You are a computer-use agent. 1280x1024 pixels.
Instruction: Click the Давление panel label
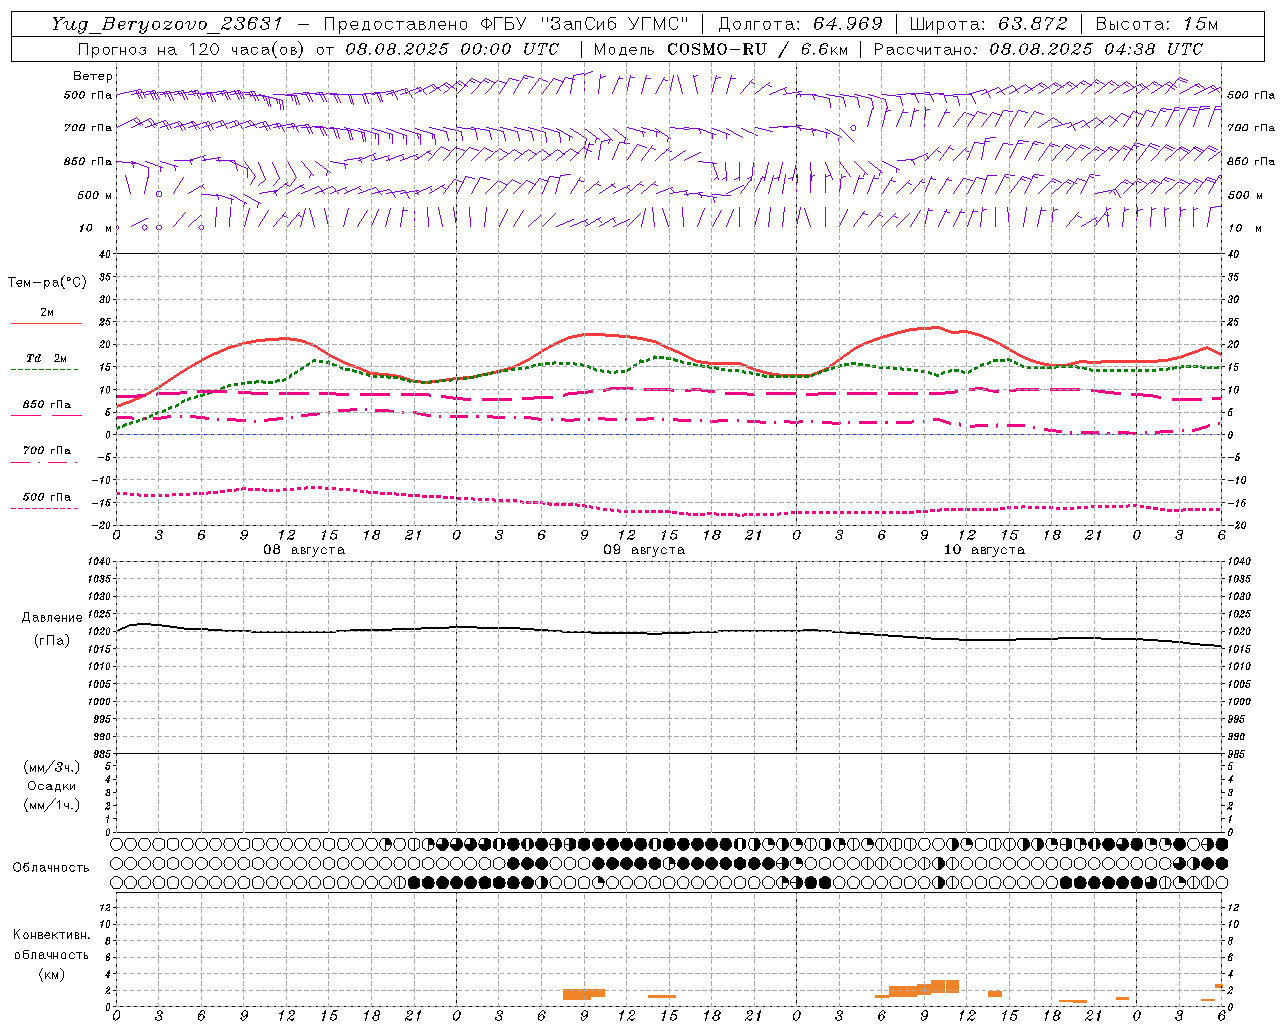tap(52, 618)
